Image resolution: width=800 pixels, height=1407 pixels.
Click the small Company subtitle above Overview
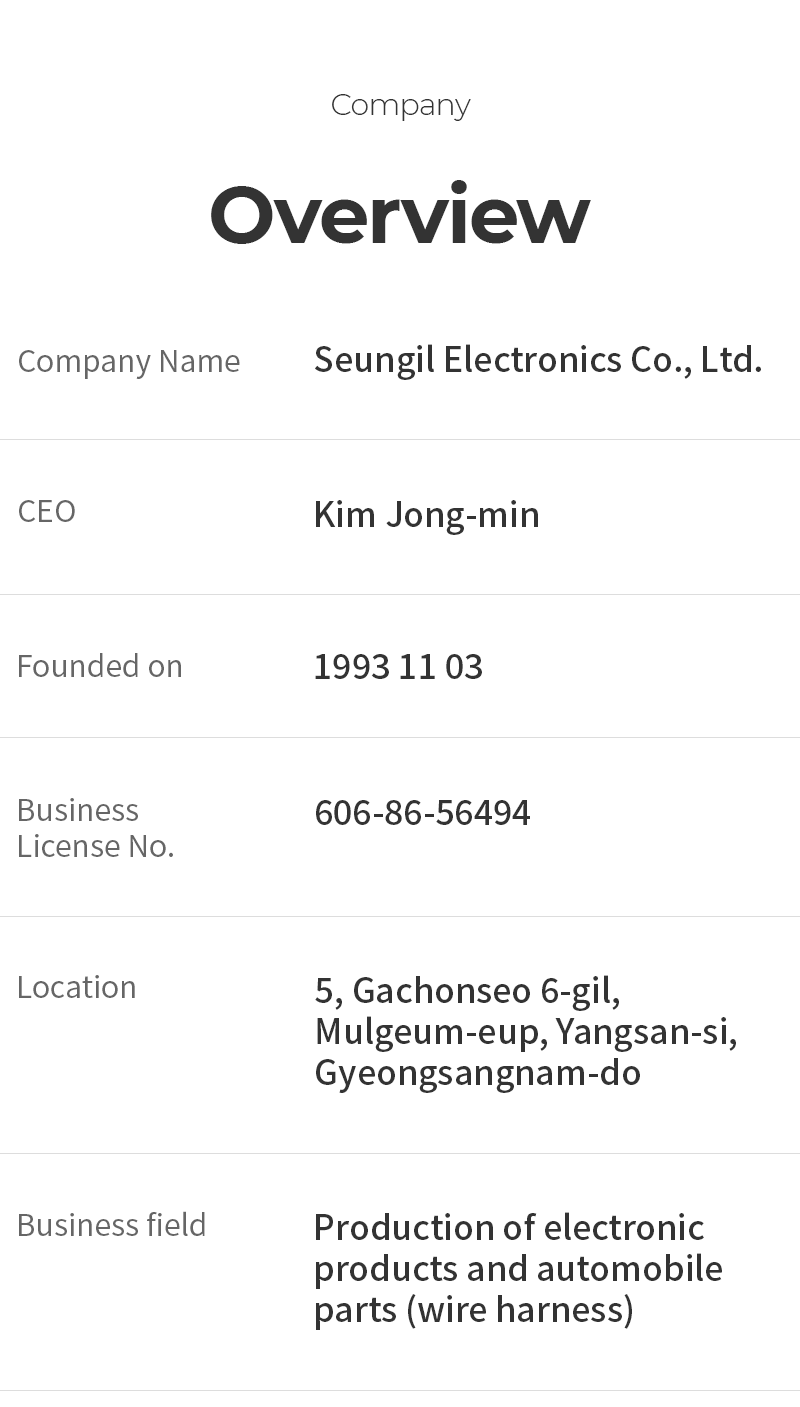point(400,105)
